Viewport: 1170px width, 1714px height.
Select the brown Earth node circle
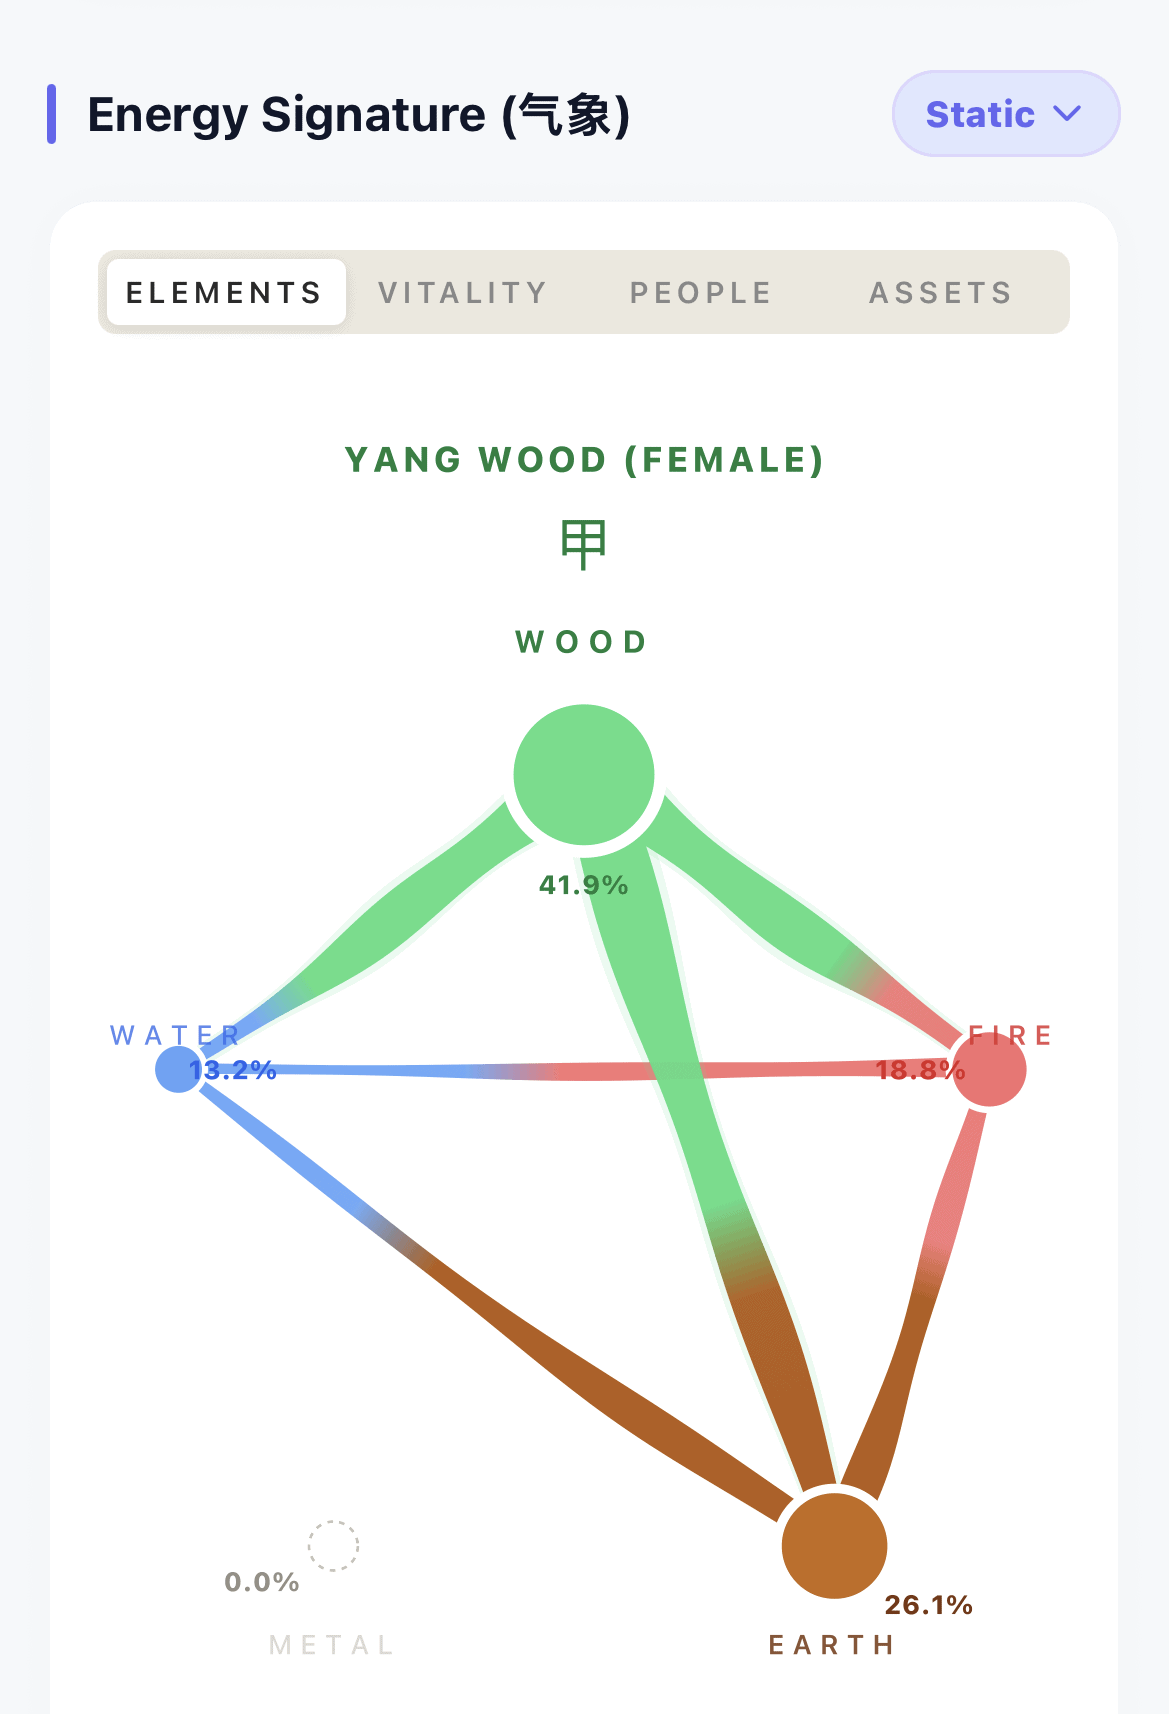pos(834,1546)
